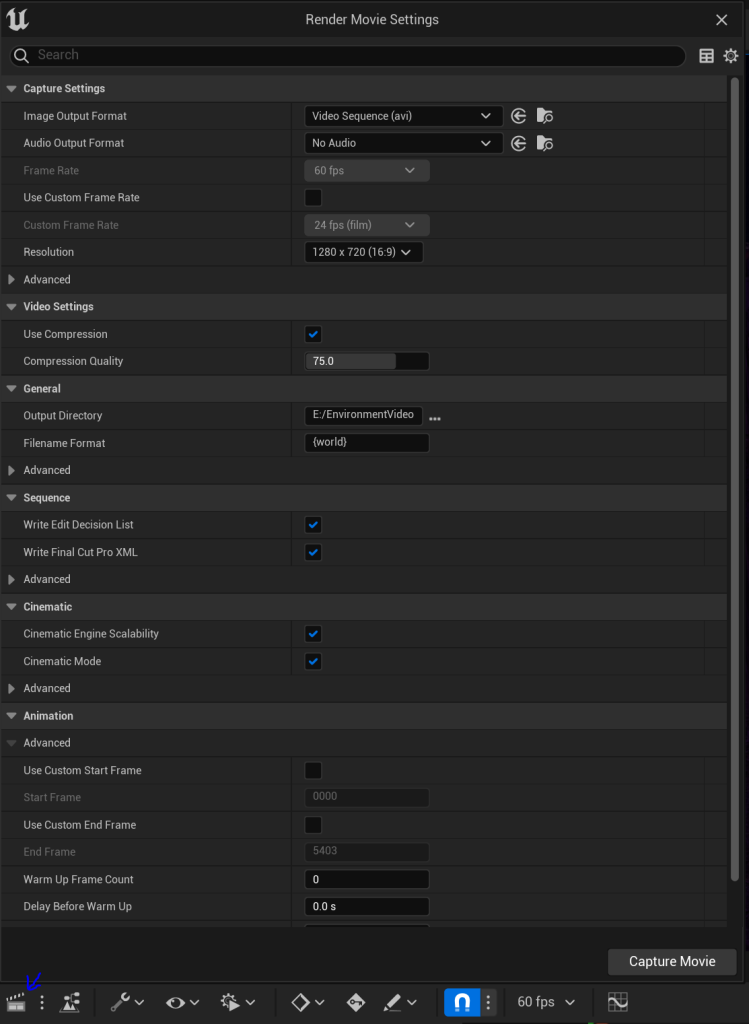The image size is (749, 1024).
Task: Click the Compression Quality slider
Action: pos(366,361)
